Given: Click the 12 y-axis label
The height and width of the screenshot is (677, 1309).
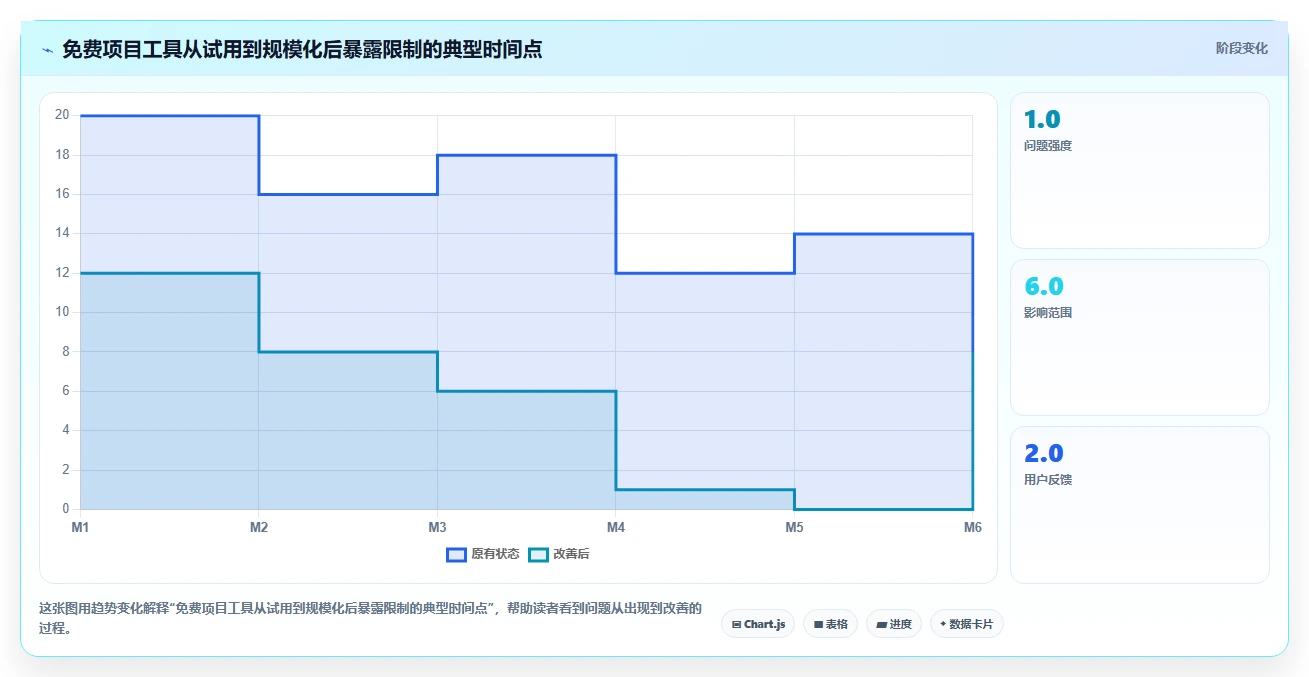Looking at the screenshot, I should (x=62, y=272).
